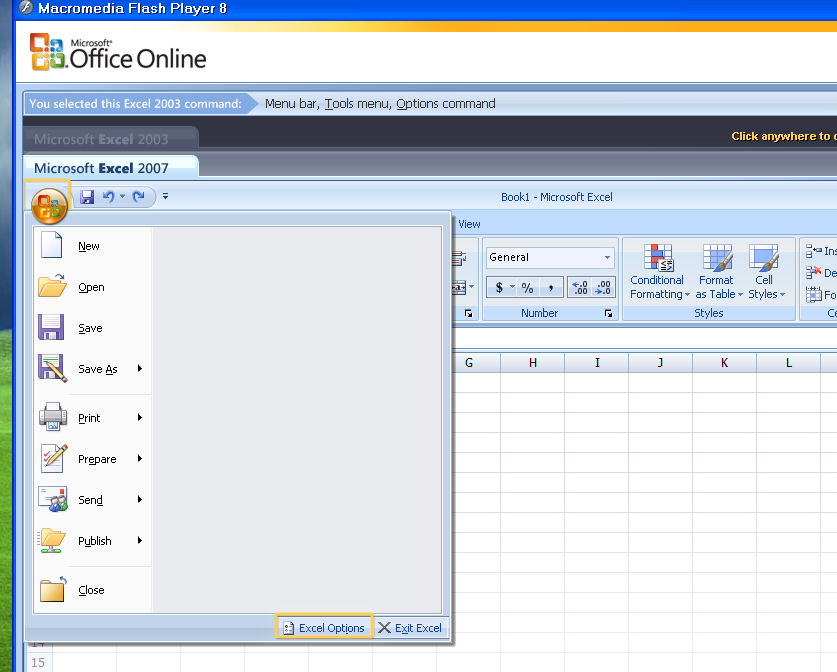Open the Format as Table gallery
This screenshot has height=672, width=837.
716,270
